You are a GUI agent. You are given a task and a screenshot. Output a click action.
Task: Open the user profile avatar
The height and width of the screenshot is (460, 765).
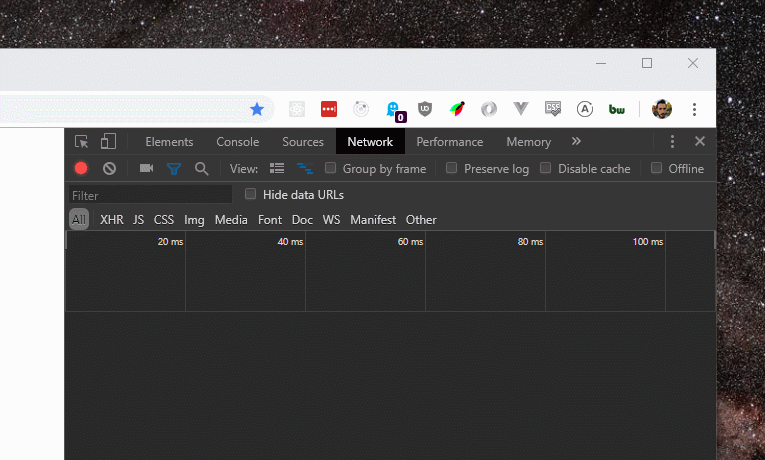pos(662,109)
